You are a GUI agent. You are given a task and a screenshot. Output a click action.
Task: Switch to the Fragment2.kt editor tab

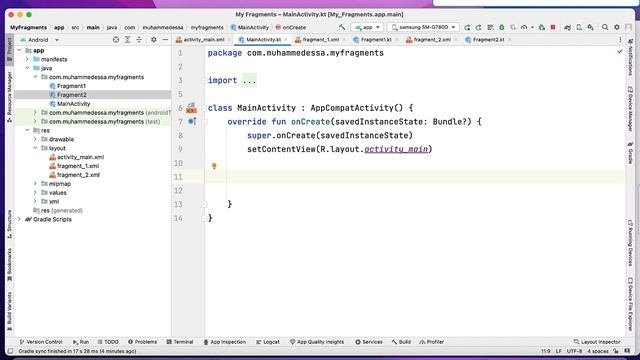pos(488,40)
